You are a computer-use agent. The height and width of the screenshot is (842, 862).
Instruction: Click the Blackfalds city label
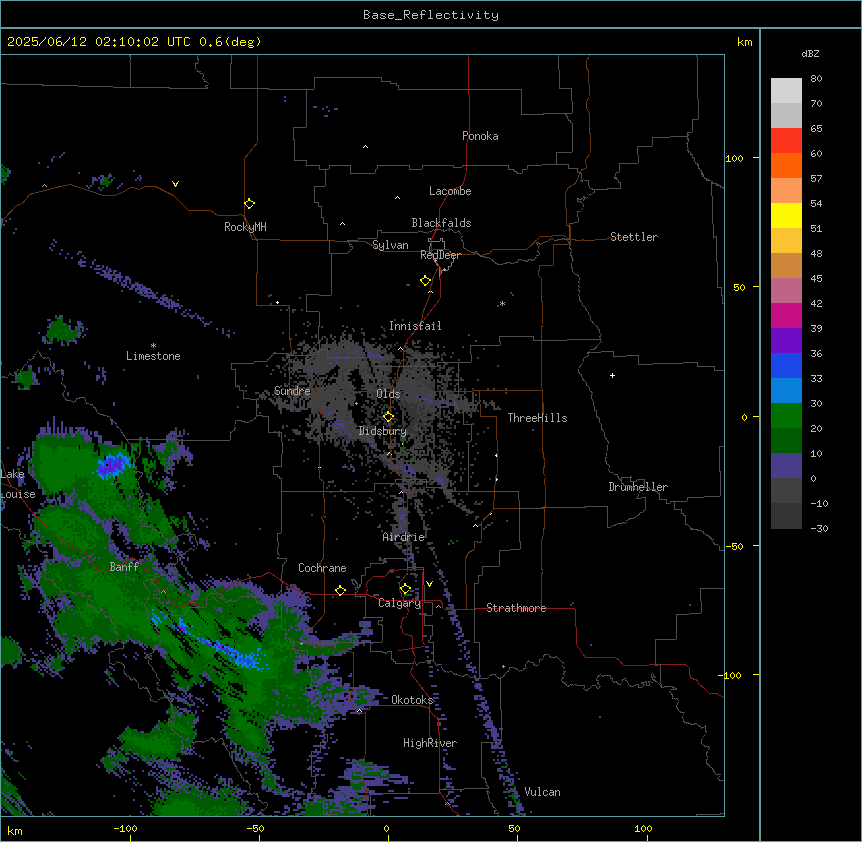tap(441, 223)
